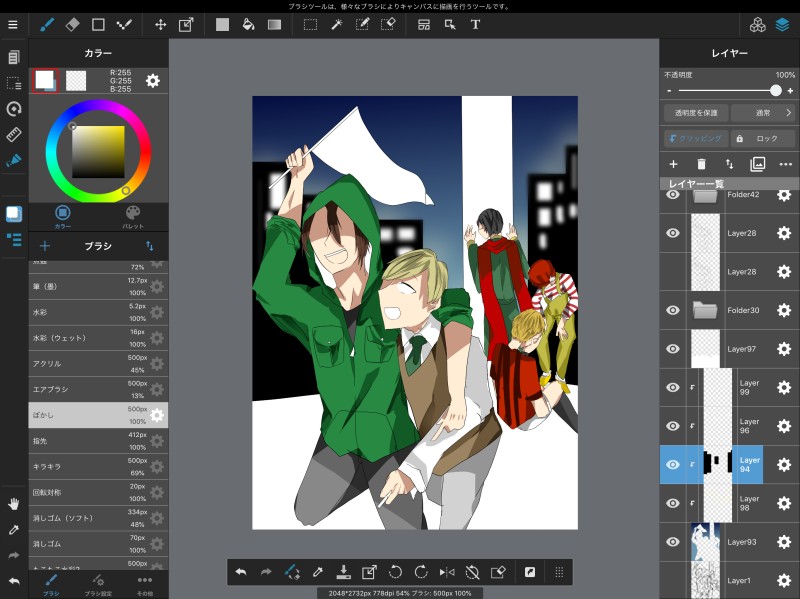
Task: Choose the Magic Wand selection tool
Action: click(x=337, y=24)
